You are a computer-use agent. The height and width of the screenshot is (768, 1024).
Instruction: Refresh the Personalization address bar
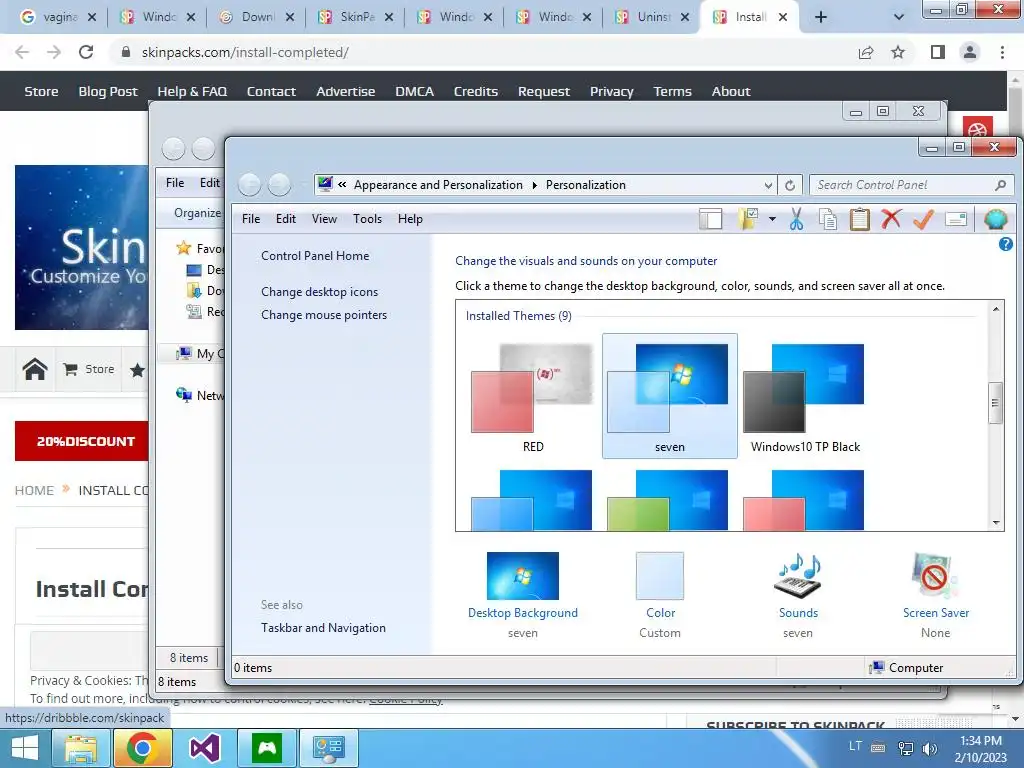[x=790, y=185]
